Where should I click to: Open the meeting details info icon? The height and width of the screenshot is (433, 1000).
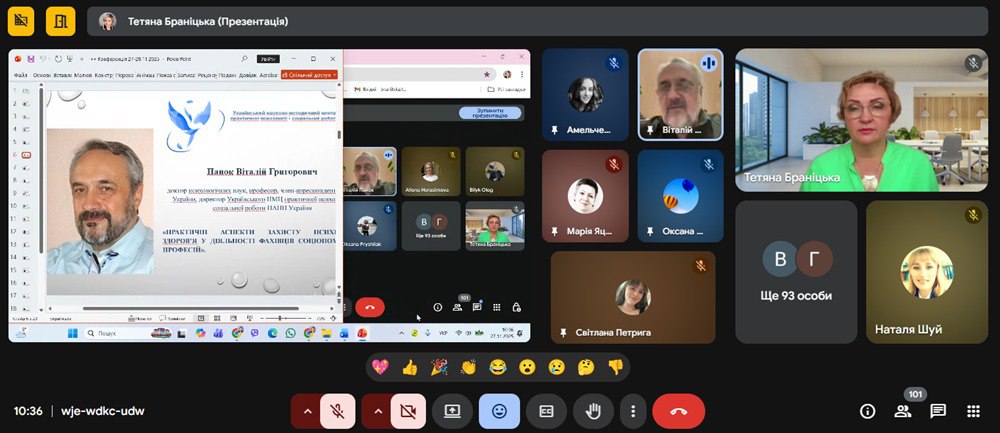[x=867, y=411]
